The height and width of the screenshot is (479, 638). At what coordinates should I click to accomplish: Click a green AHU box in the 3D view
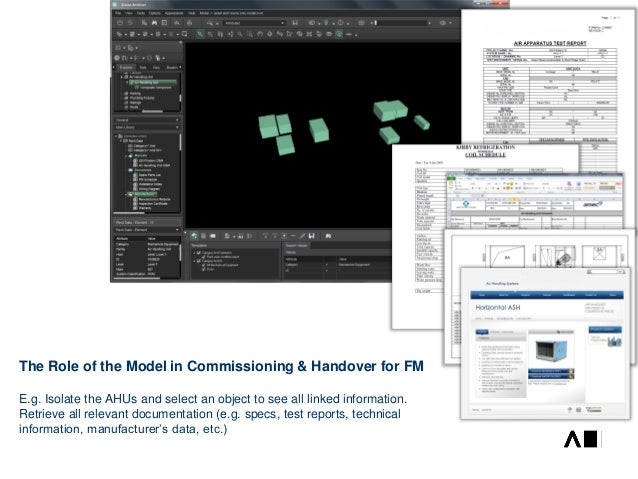click(x=268, y=125)
